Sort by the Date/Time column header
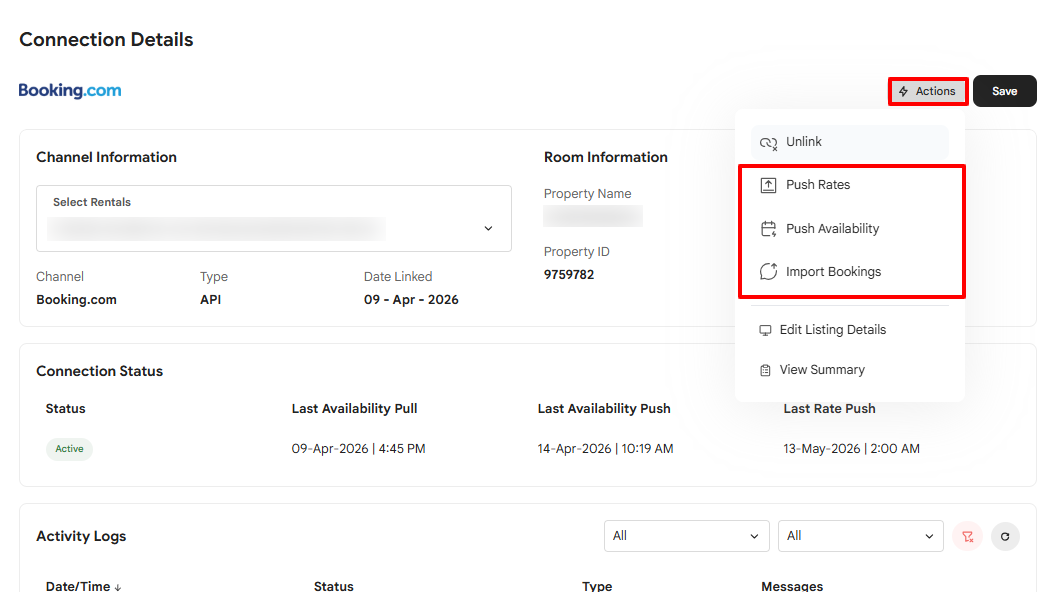Image resolution: width=1064 pixels, height=592 pixels. pyautogui.click(x=83, y=586)
